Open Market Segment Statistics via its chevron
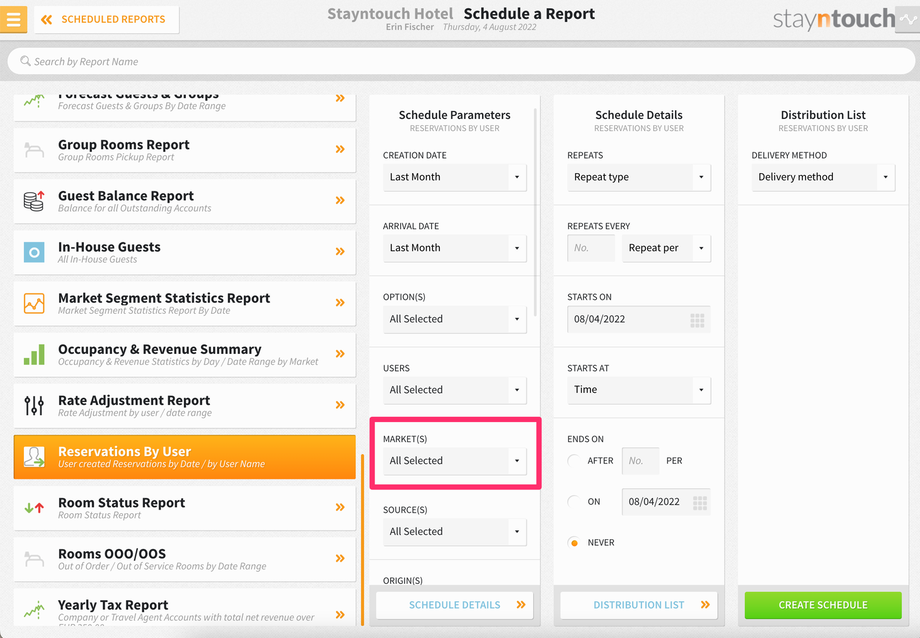 [340, 302]
